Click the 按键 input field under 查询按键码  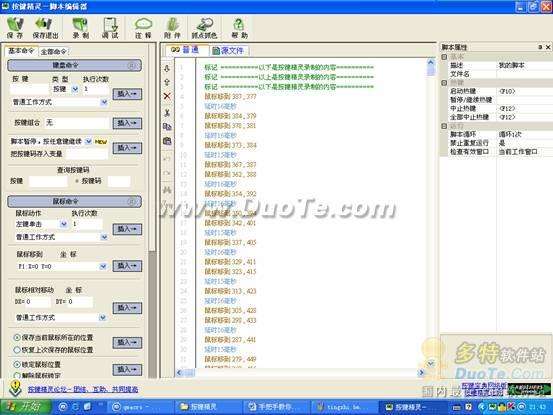(x=48, y=181)
